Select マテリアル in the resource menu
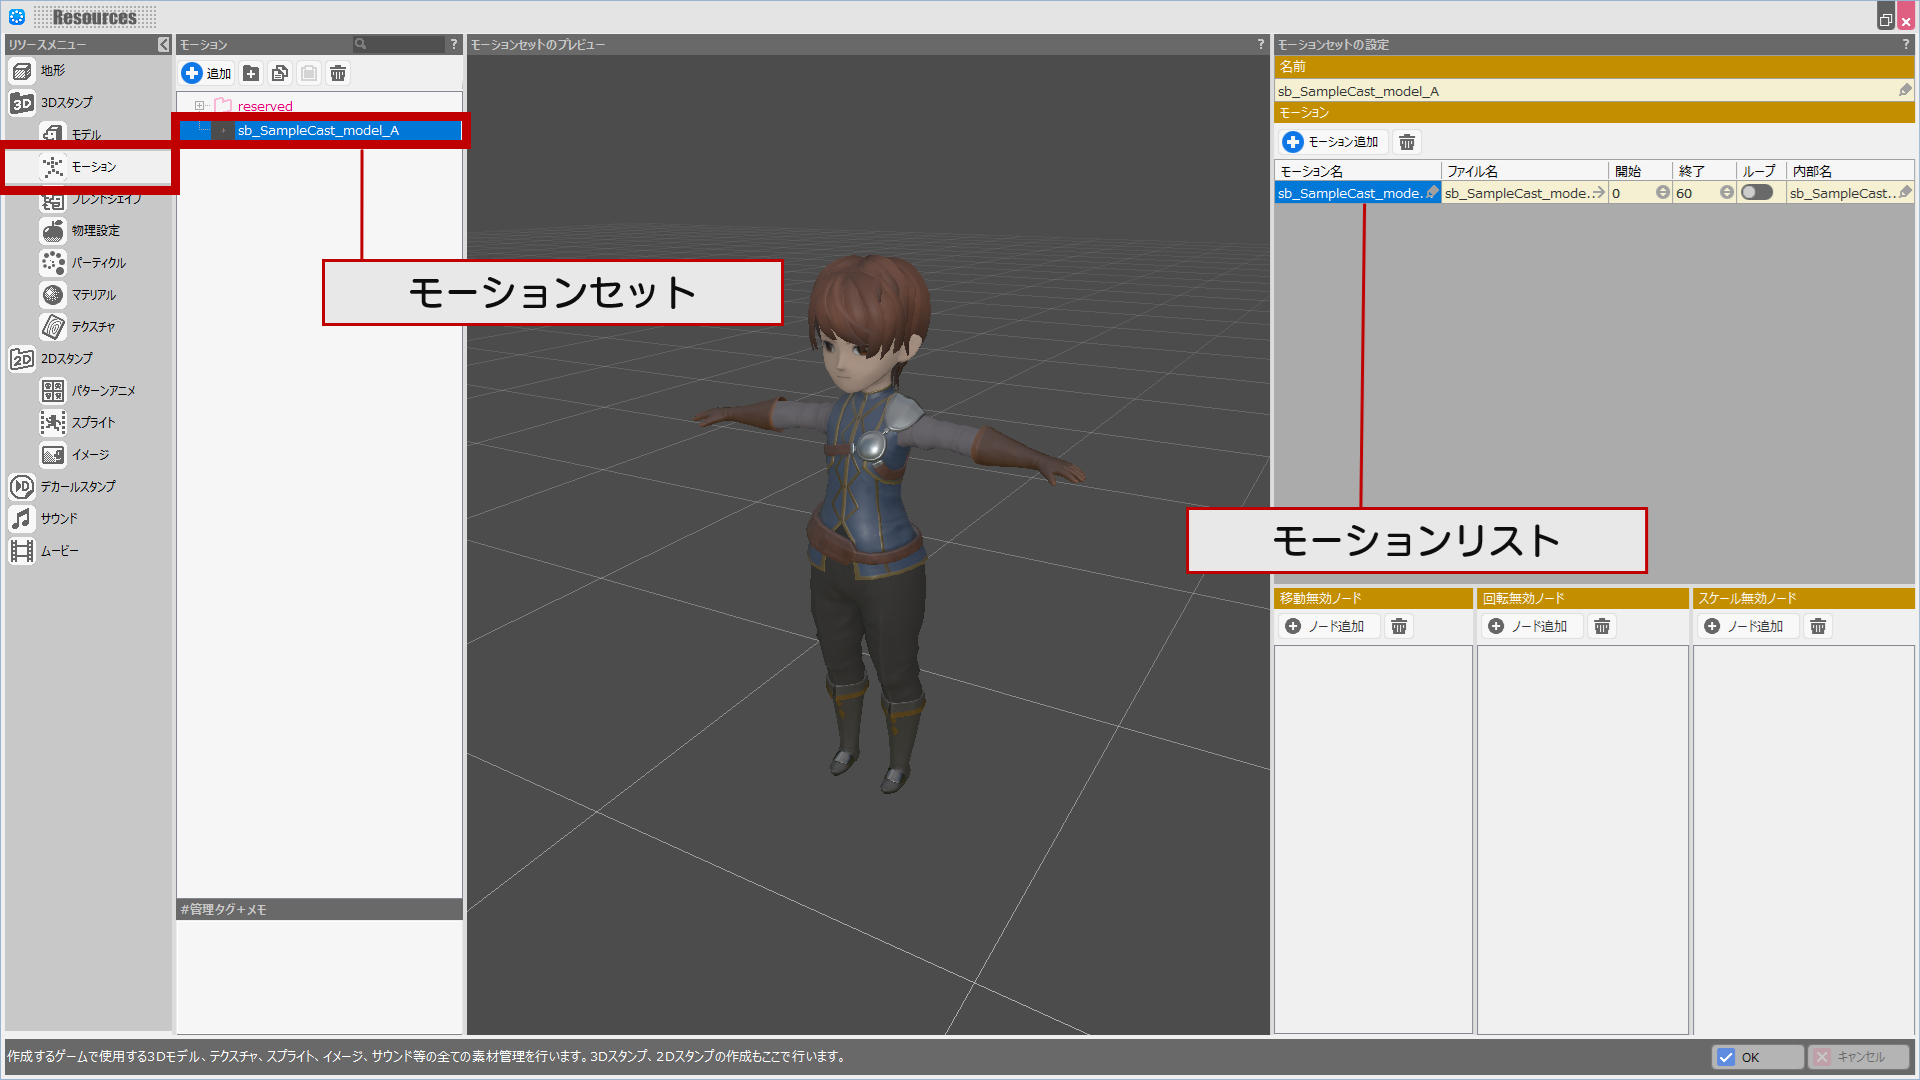The image size is (1920, 1080). (93, 294)
